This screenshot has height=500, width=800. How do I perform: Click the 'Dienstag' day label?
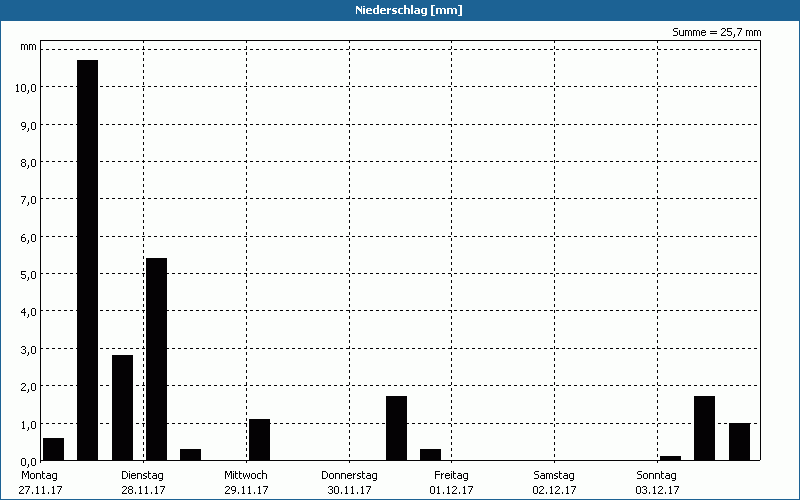click(142, 476)
